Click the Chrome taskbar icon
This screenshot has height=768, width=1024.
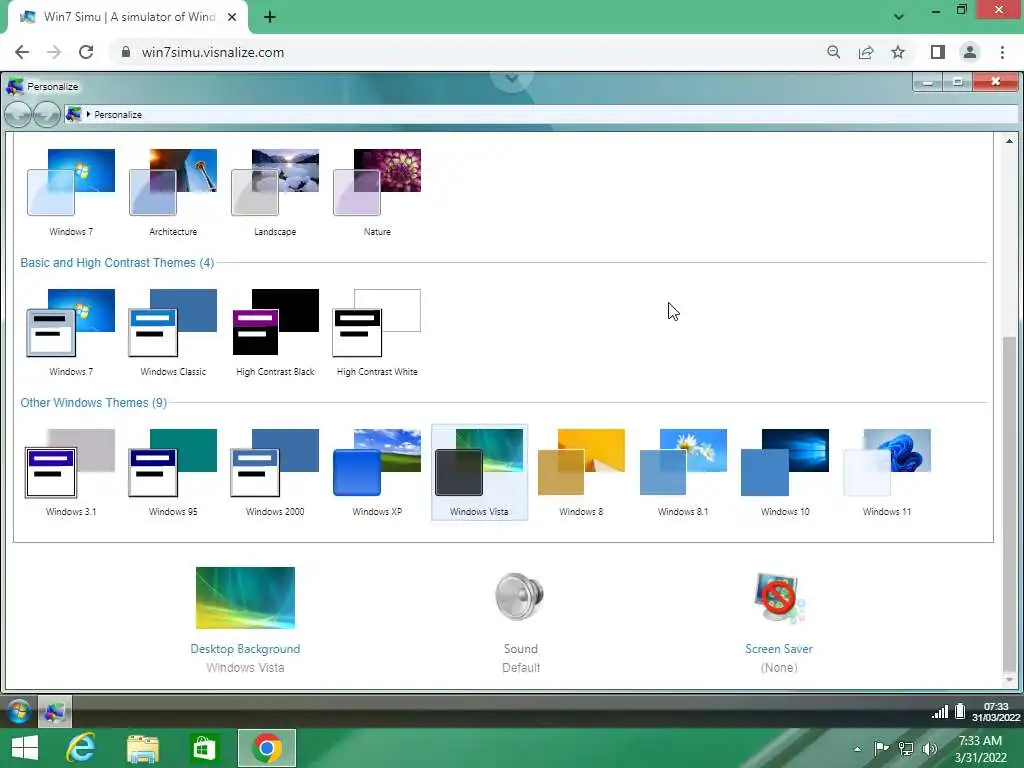click(x=266, y=748)
